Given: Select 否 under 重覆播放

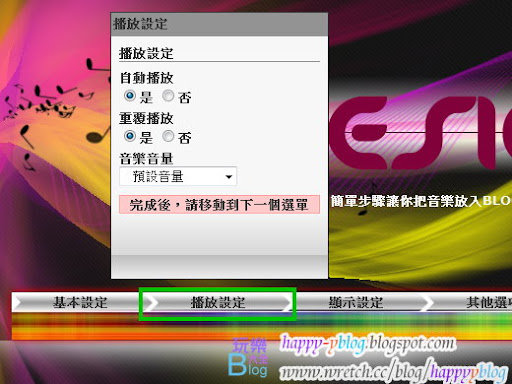Looking at the screenshot, I should tap(168, 136).
